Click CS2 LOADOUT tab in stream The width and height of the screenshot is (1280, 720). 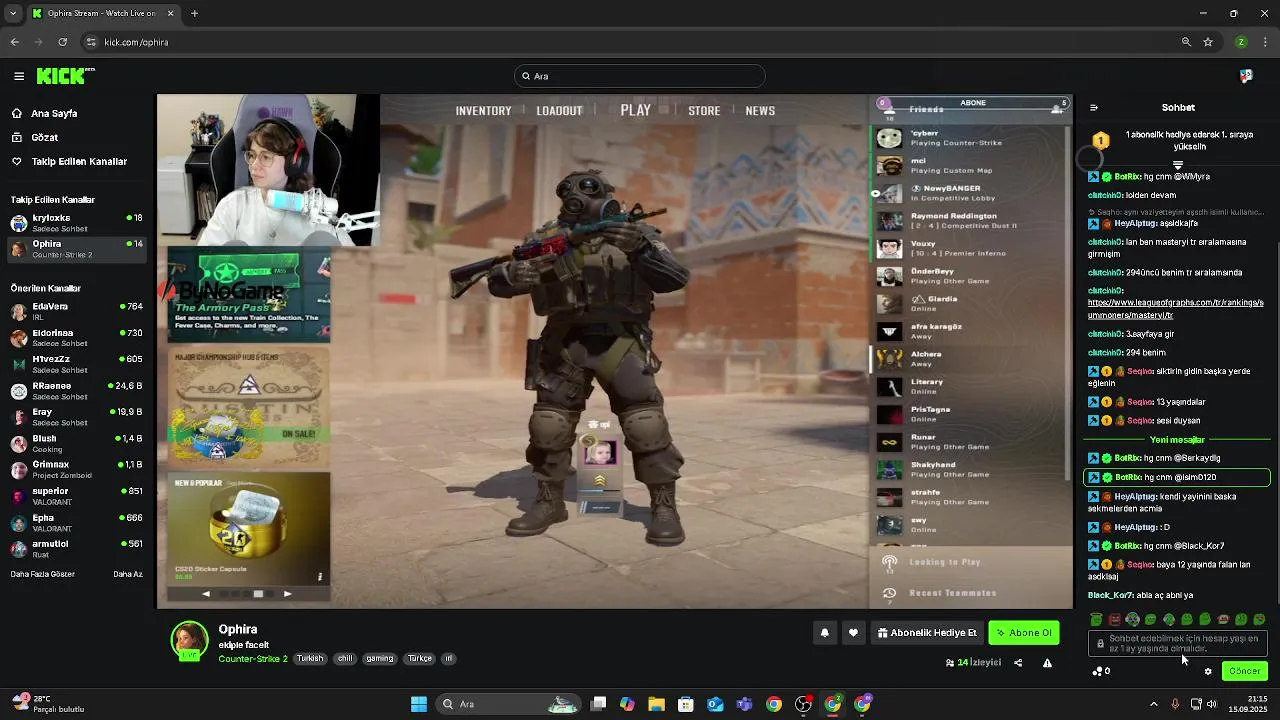pos(559,111)
